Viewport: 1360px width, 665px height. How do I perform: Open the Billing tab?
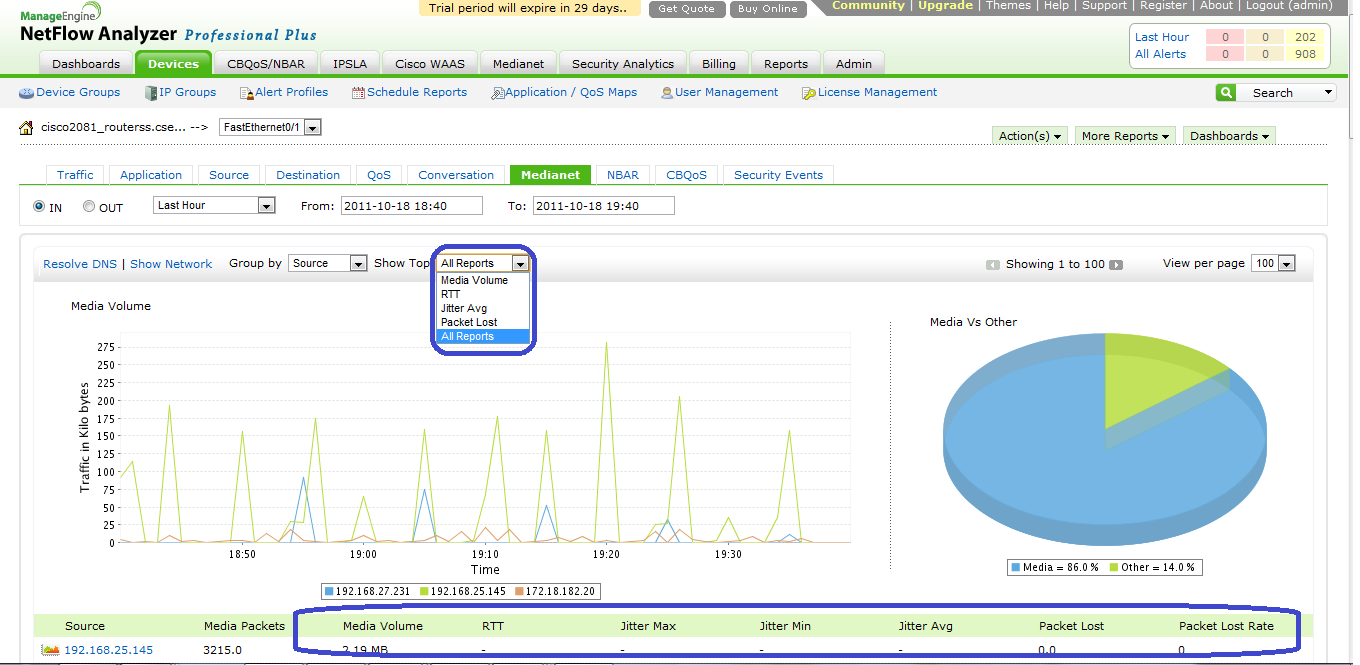[x=719, y=64]
